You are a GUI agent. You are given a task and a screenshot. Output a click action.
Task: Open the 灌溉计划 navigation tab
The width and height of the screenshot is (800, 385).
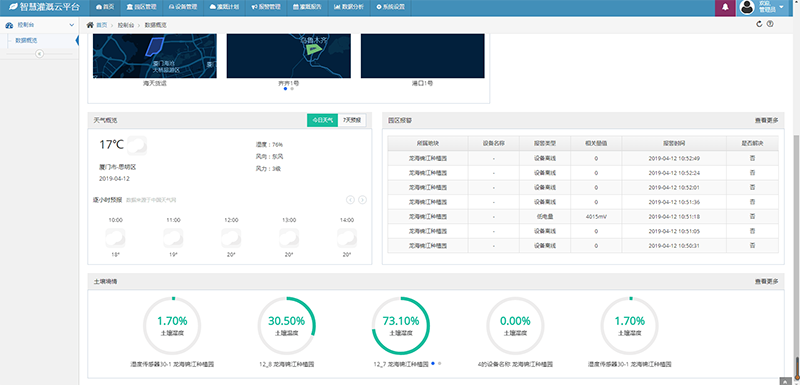224,7
